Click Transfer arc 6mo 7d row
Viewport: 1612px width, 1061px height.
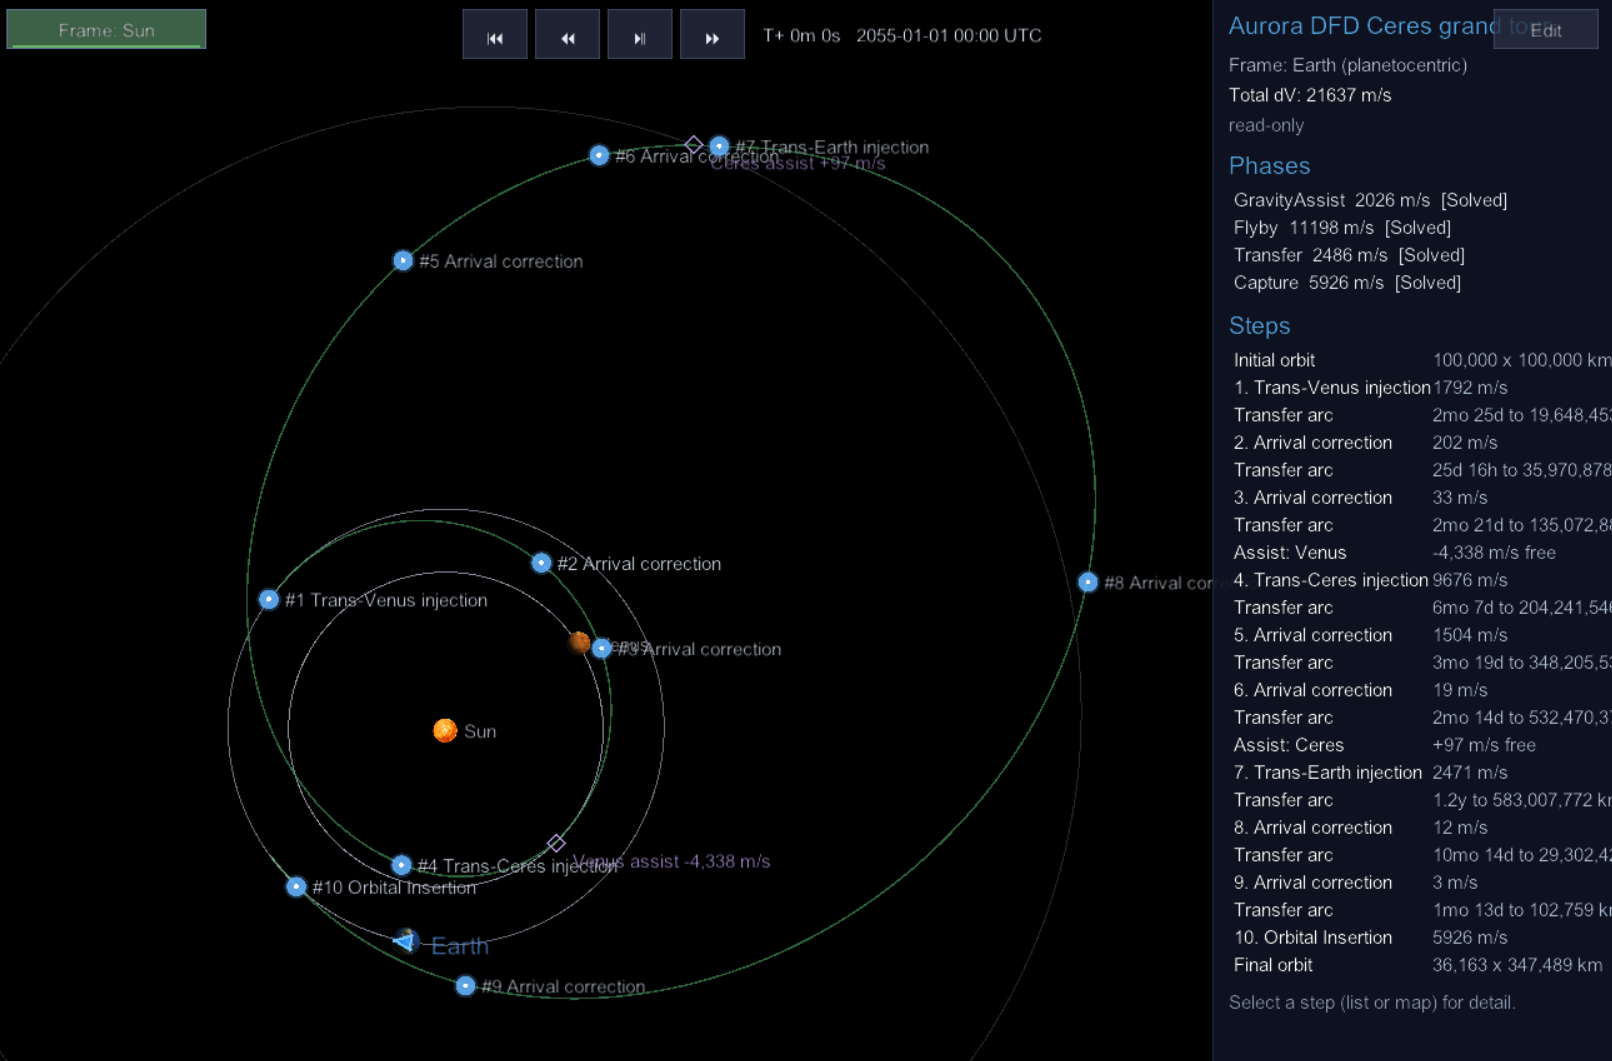[1420, 608]
